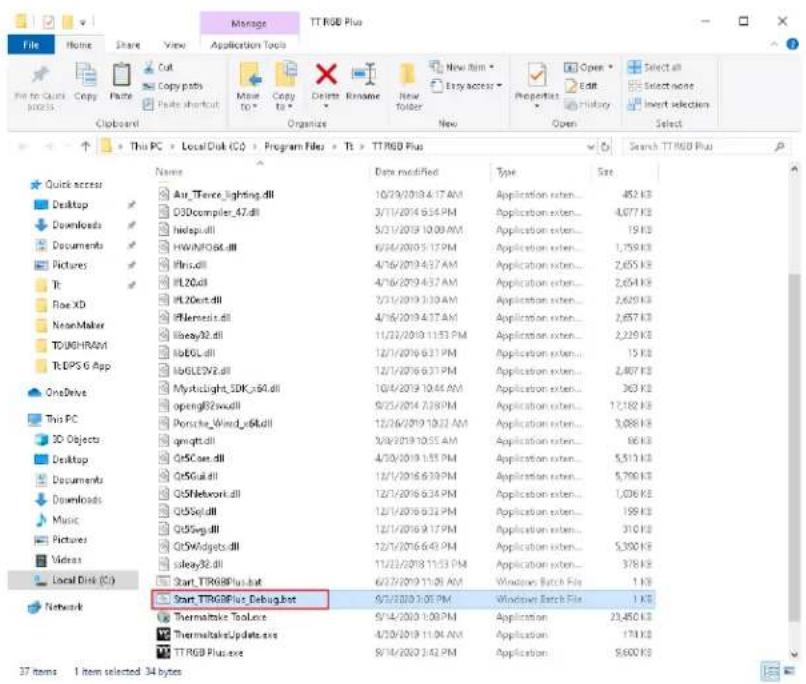Open the Quick Access Toolbar customize arrow
Screen dimensions: 806x684
point(83,22)
